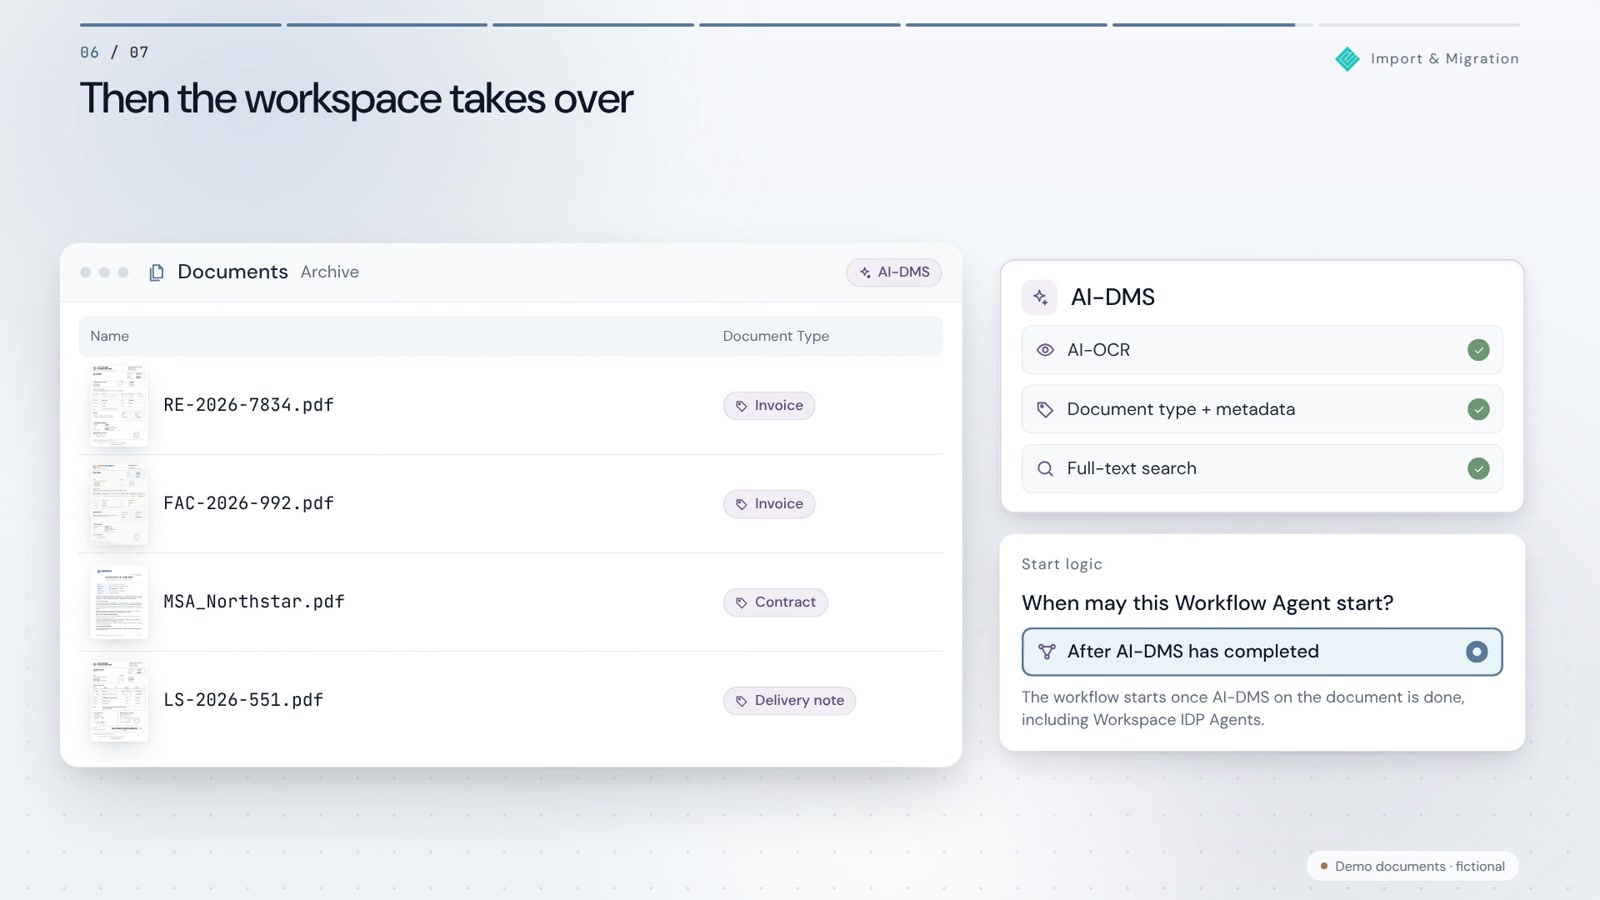The image size is (1600, 900).
Task: Click the Invoice tag for FAC-2026-992.pdf
Action: (x=769, y=504)
